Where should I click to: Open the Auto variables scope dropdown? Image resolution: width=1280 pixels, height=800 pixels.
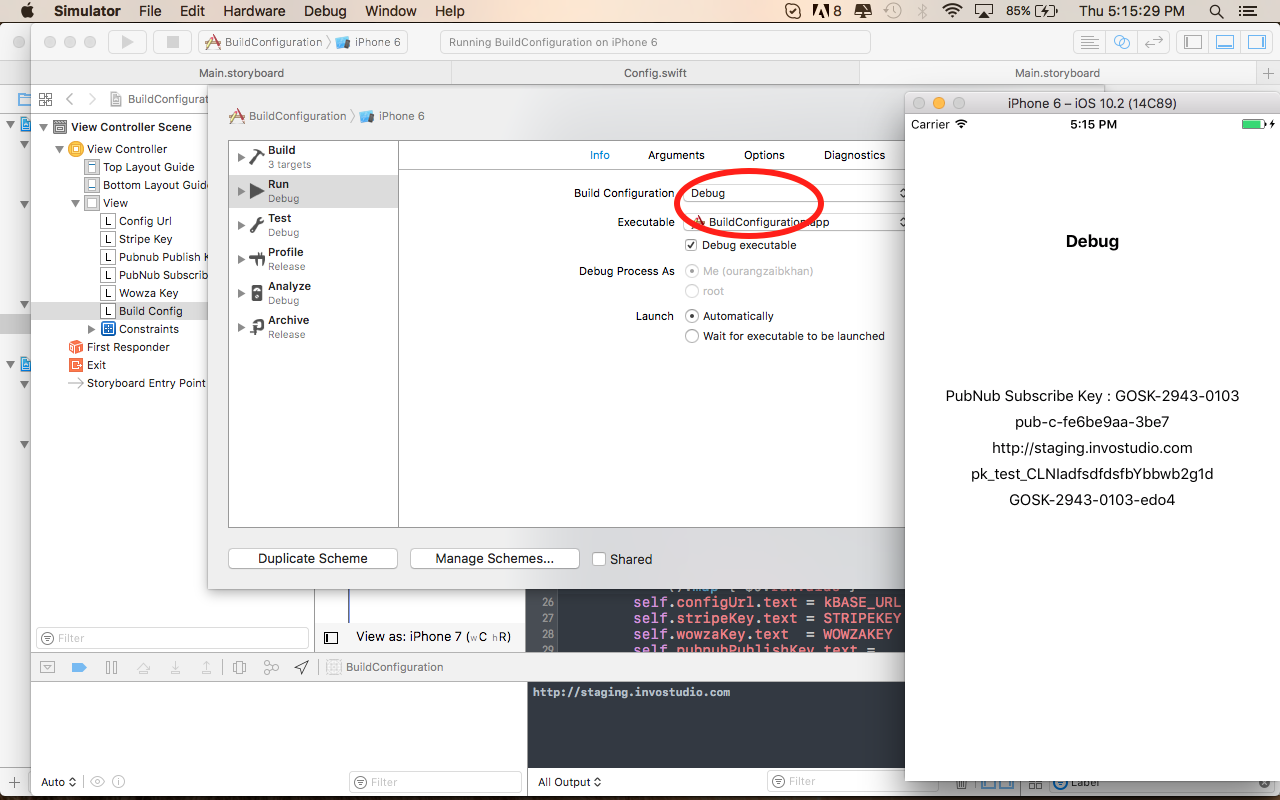coord(59,782)
